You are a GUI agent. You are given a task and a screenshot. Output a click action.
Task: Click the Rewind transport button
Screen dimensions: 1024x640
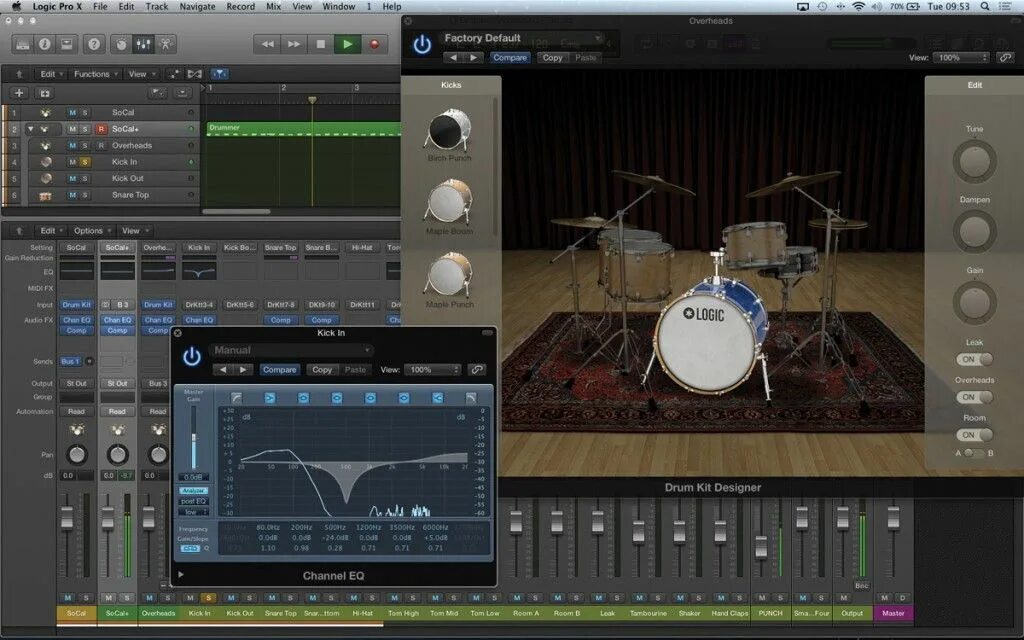[x=268, y=44]
